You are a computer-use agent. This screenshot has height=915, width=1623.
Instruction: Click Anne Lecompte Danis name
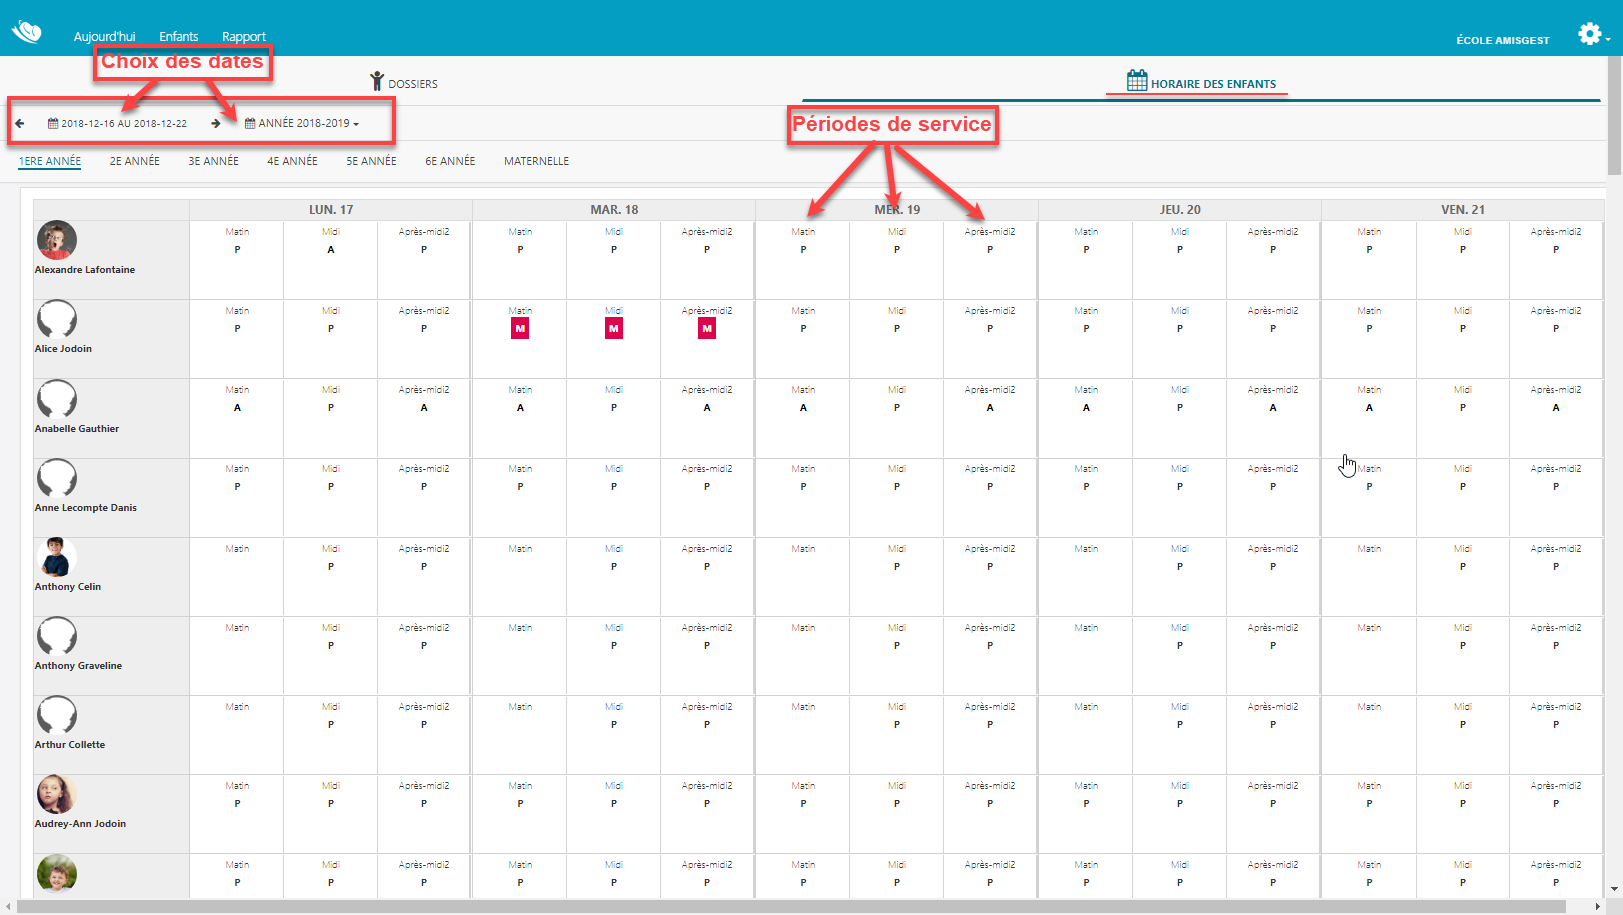86,508
